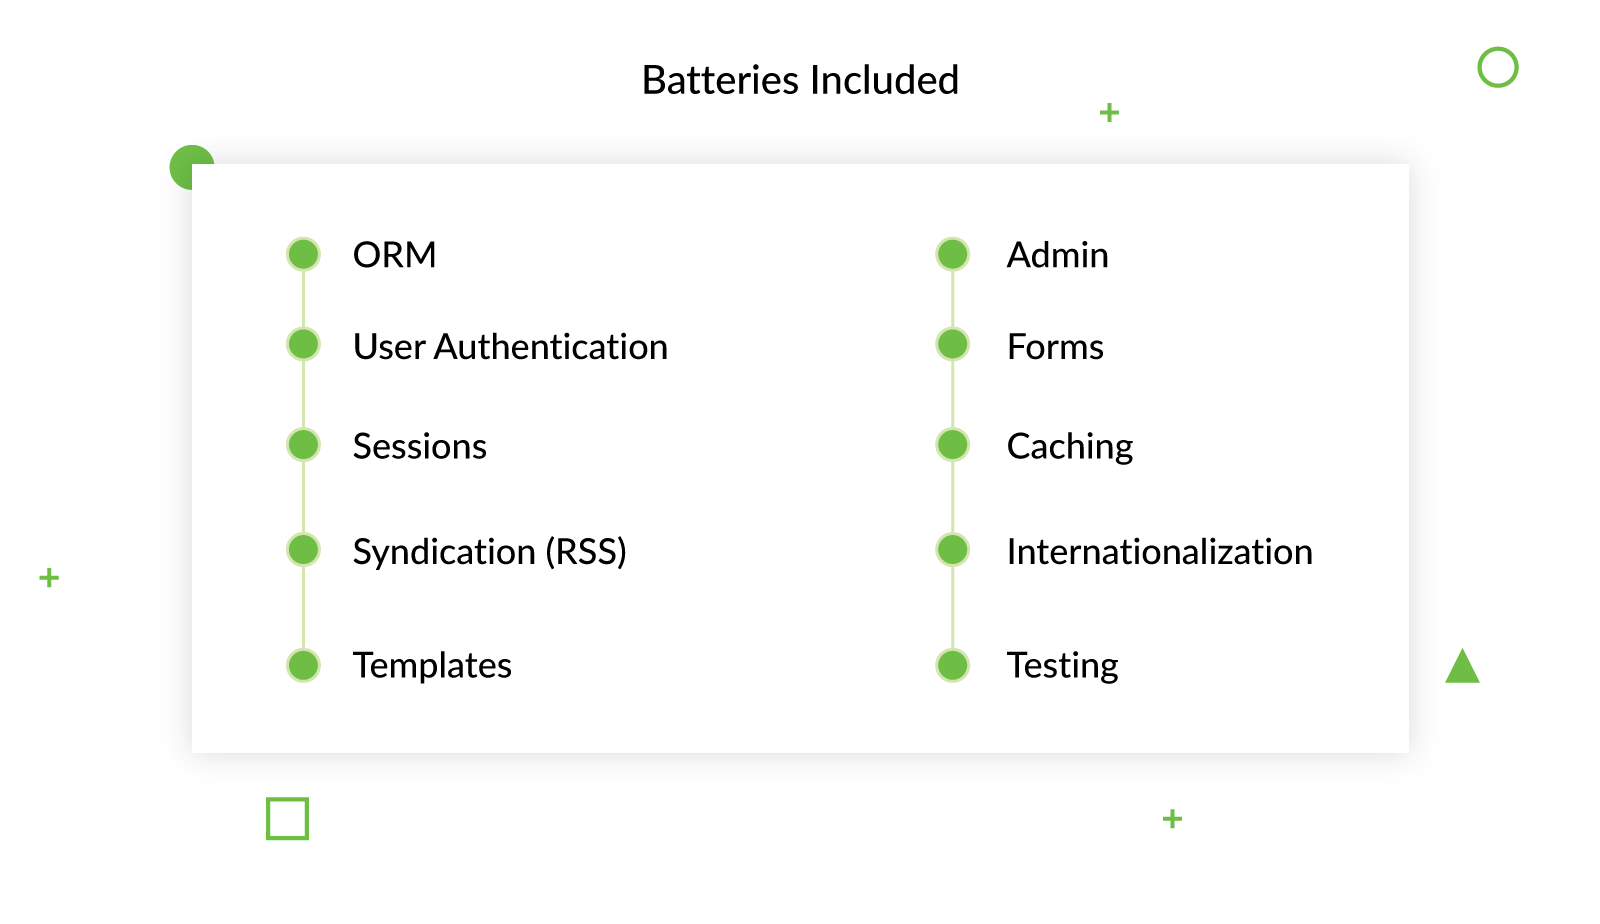Click the green outlined circle shape
The width and height of the screenshot is (1600, 924).
1498,67
